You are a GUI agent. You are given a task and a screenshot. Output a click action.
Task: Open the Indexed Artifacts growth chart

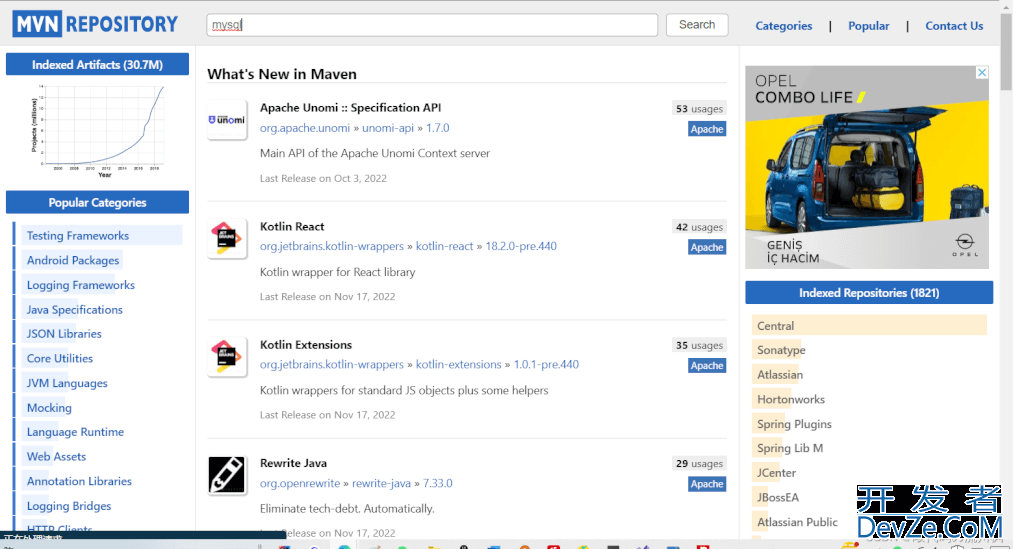point(97,130)
